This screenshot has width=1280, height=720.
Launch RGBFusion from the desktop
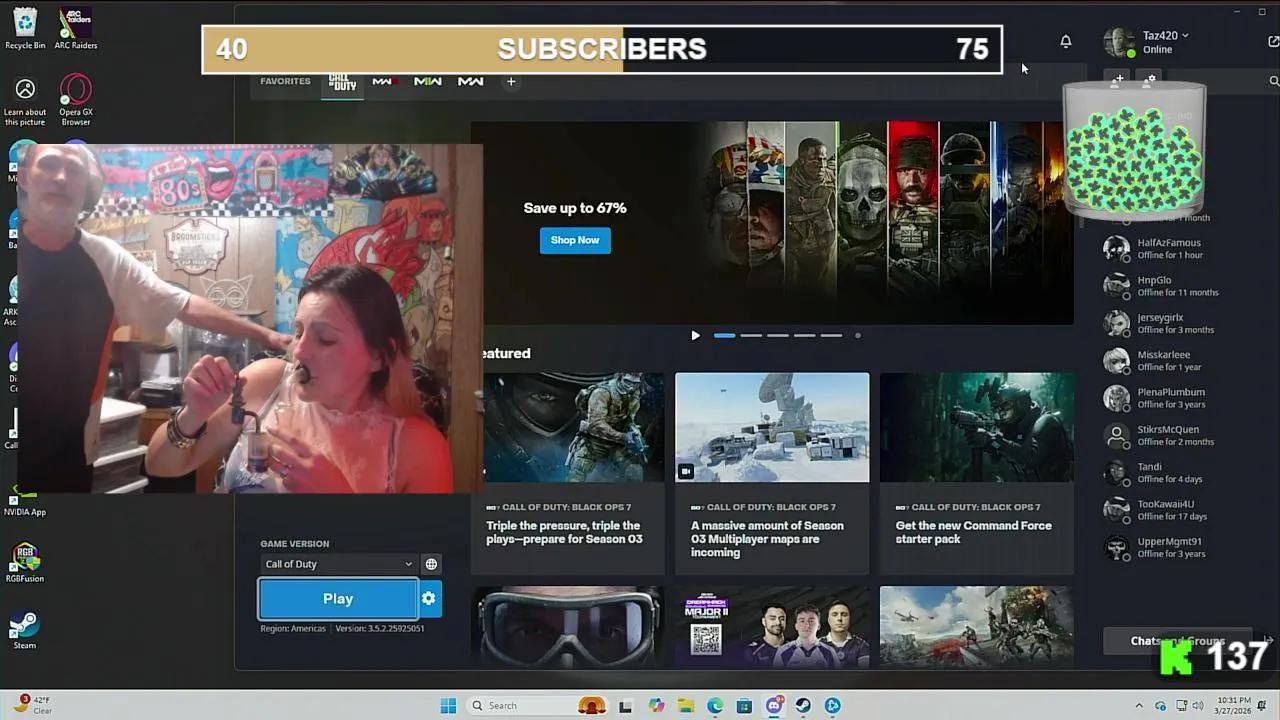click(25, 563)
